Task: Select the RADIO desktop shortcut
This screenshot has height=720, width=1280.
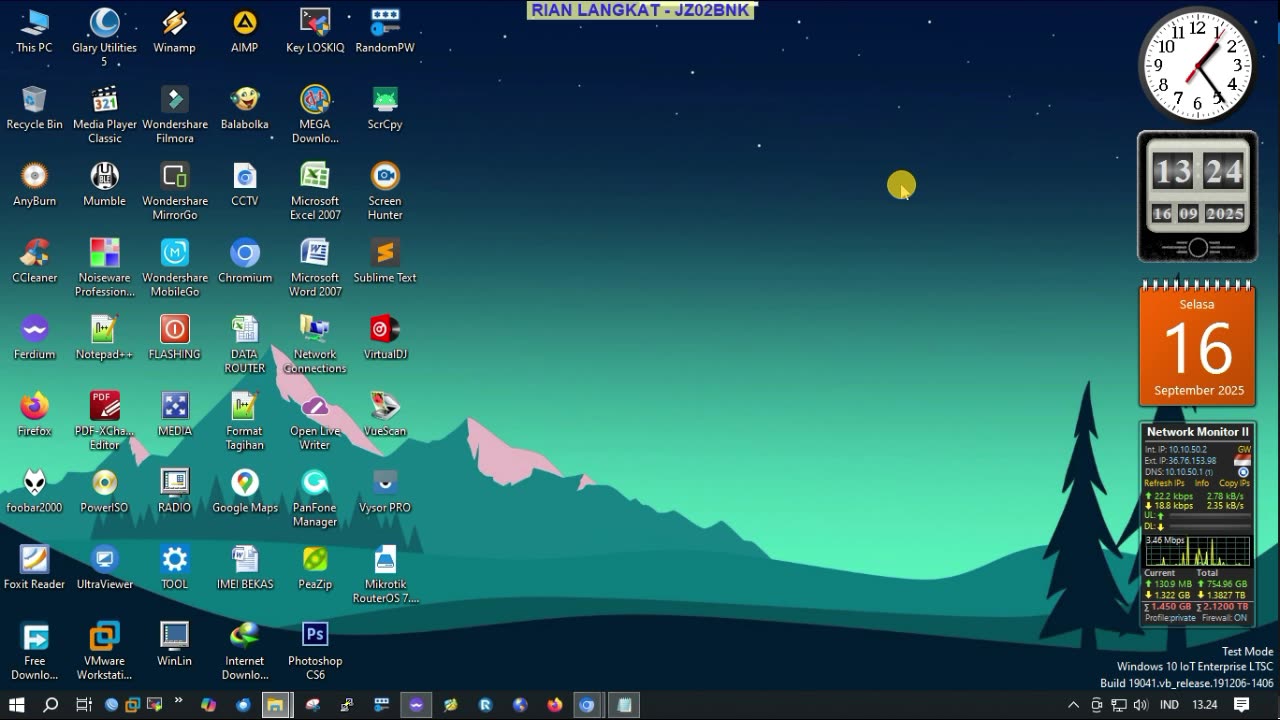Action: tap(174, 492)
